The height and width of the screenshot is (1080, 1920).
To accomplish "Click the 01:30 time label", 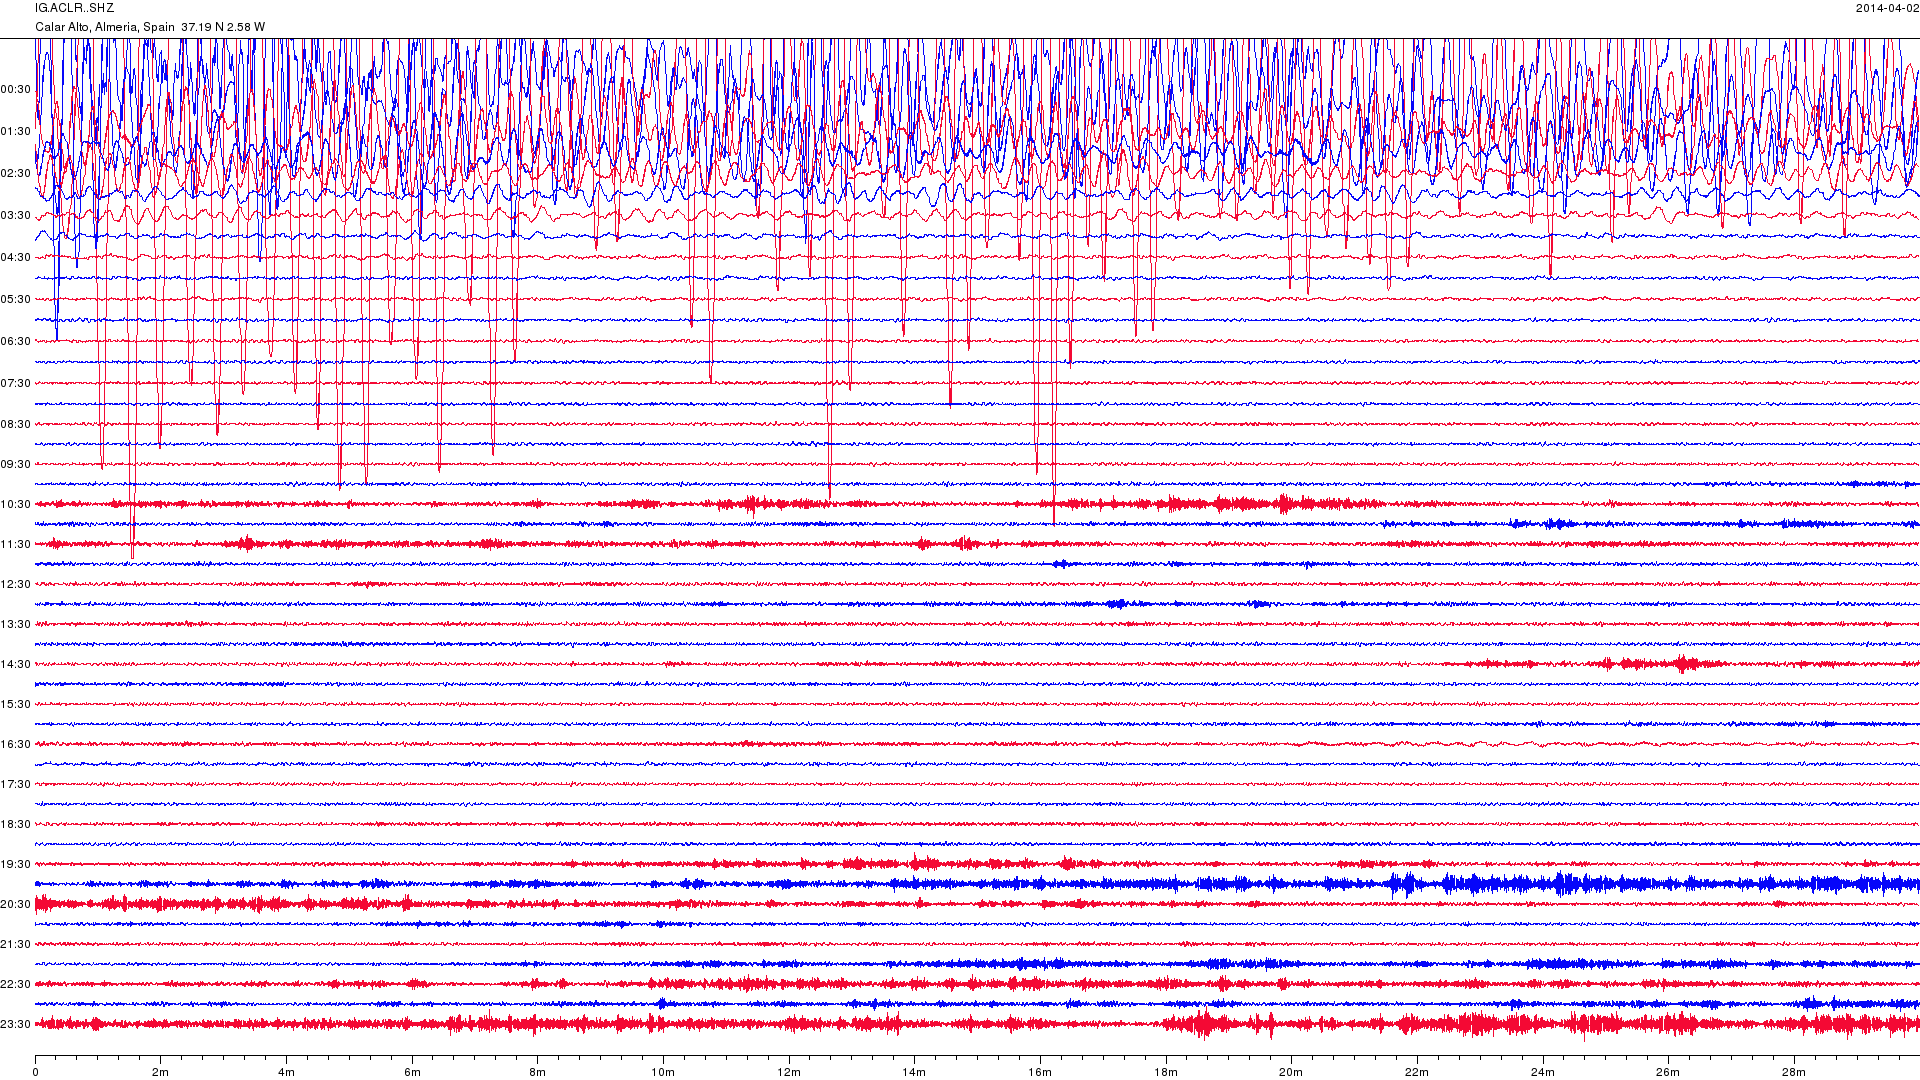I will coord(16,132).
